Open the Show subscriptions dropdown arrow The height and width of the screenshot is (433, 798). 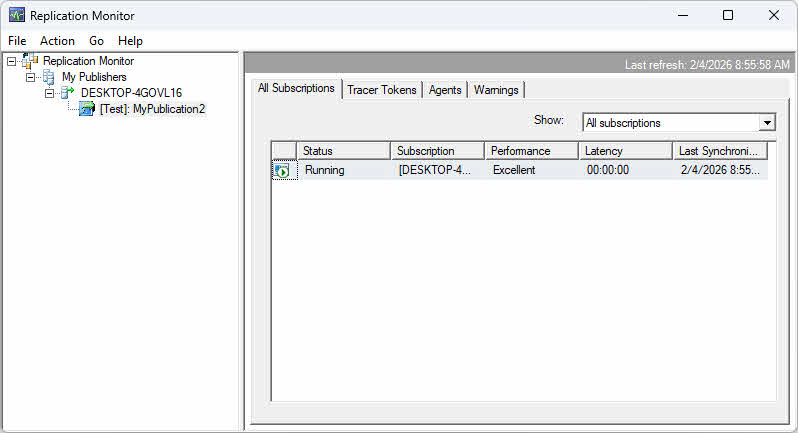[767, 123]
